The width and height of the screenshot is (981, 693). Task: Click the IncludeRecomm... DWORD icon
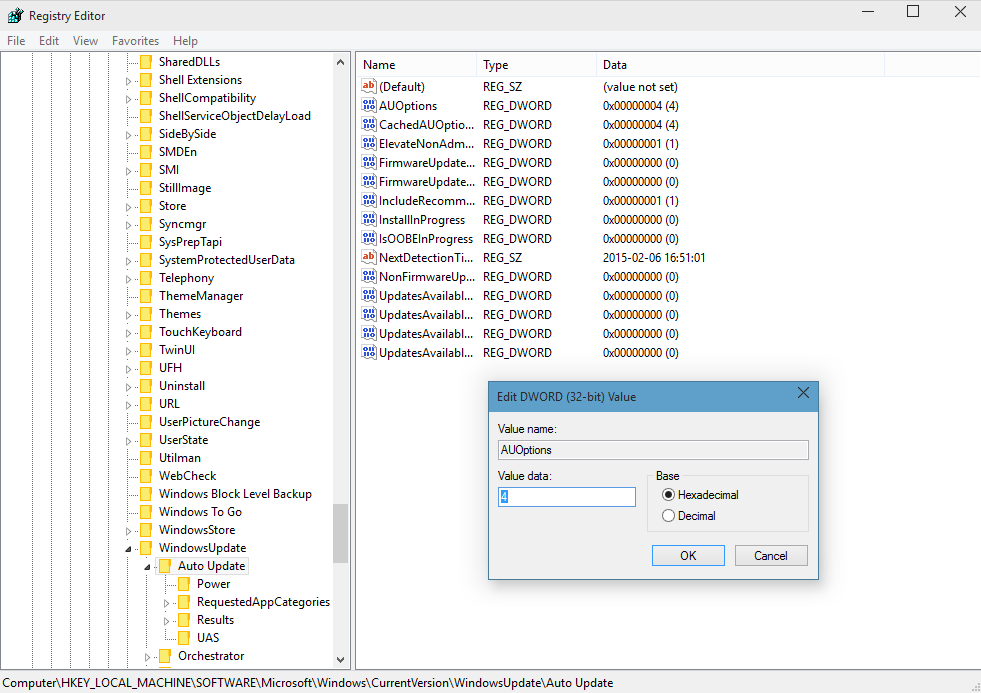(x=369, y=200)
